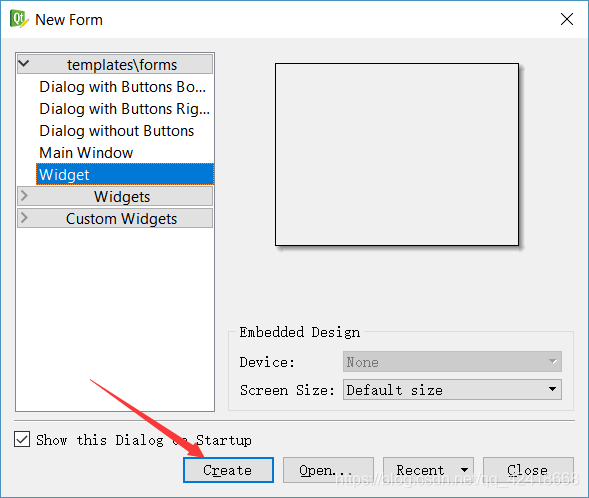The width and height of the screenshot is (589, 498).
Task: Close the New Form dialog with X
Action: (x=566, y=19)
